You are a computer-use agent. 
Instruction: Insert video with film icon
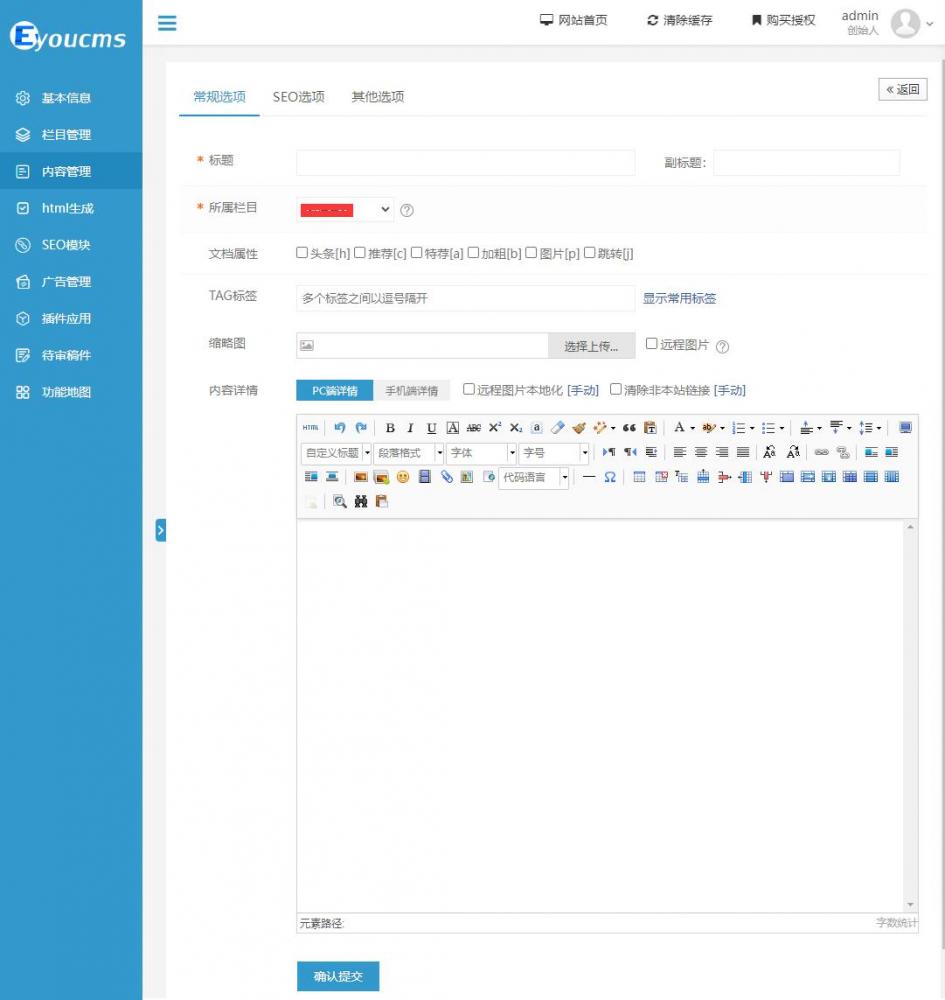pyautogui.click(x=425, y=477)
